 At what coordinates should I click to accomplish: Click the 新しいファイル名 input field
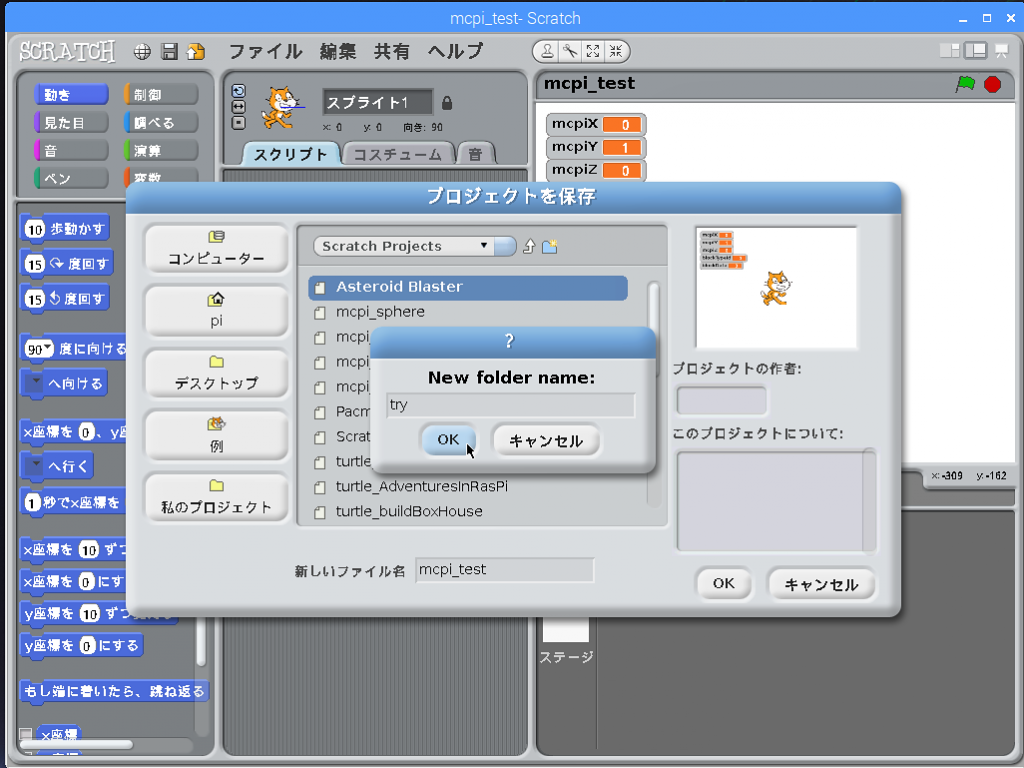(x=504, y=570)
